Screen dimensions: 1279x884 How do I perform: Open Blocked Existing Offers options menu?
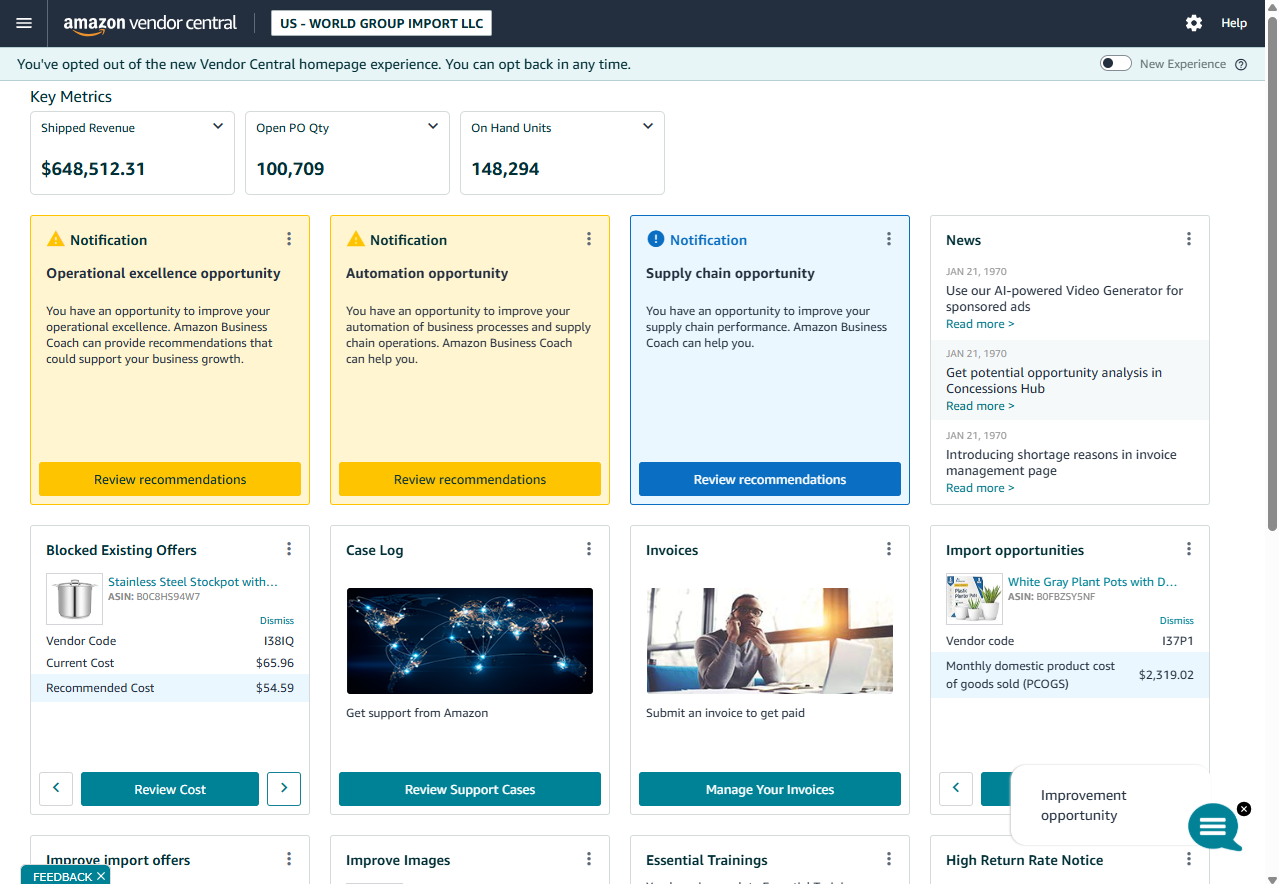click(289, 549)
